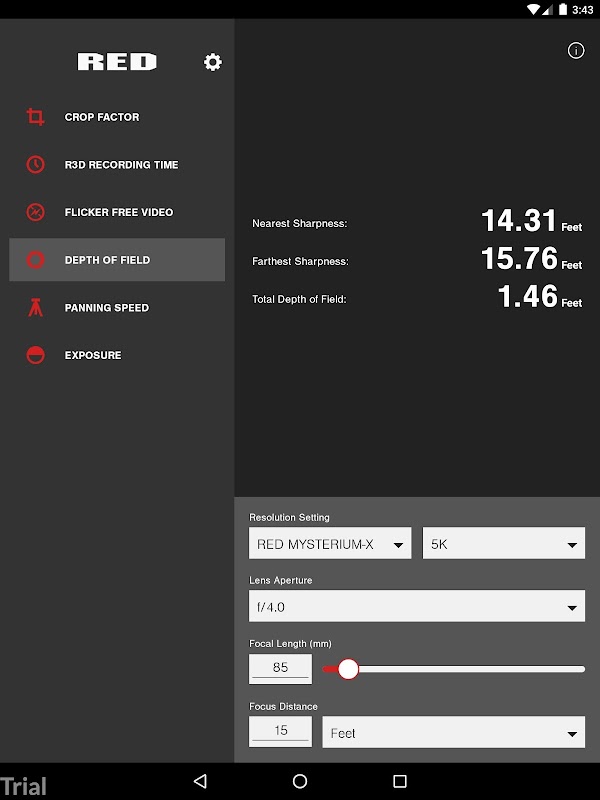Click the Panning Speed tripod icon
Screen dimensions: 600x800
35,307
